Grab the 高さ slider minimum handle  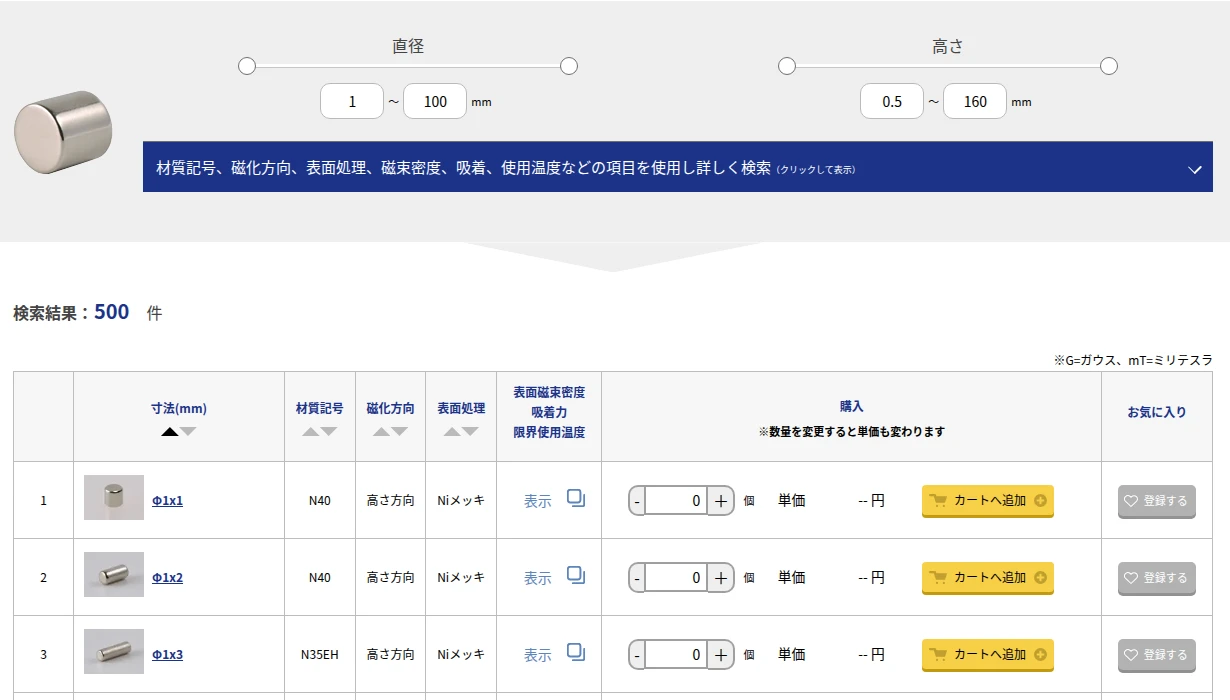click(787, 66)
